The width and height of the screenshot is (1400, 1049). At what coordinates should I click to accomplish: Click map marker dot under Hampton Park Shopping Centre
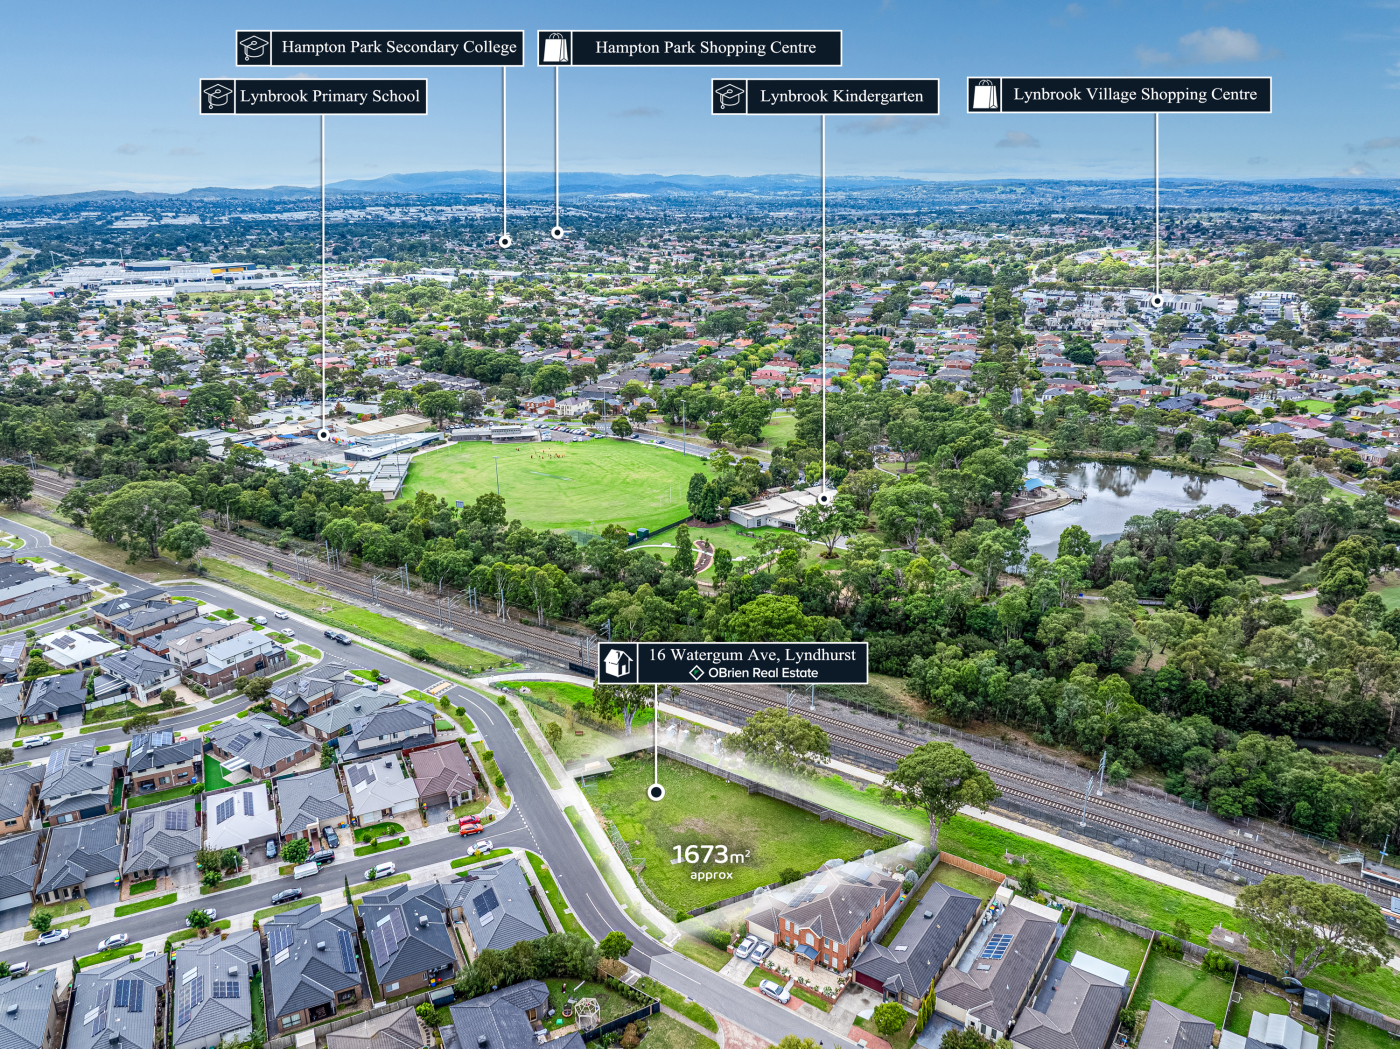557,233
